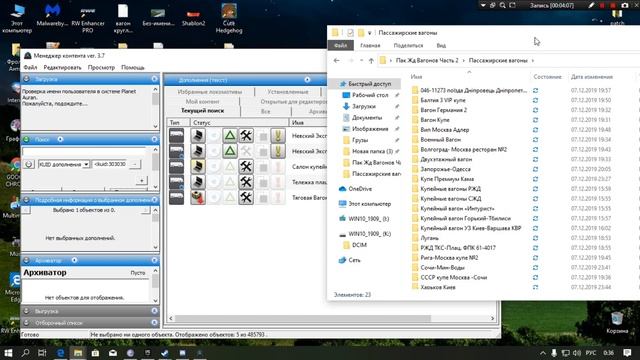Collapse the Дополнения list panel
Screen dimensions: 640x360
tap(307, 80)
